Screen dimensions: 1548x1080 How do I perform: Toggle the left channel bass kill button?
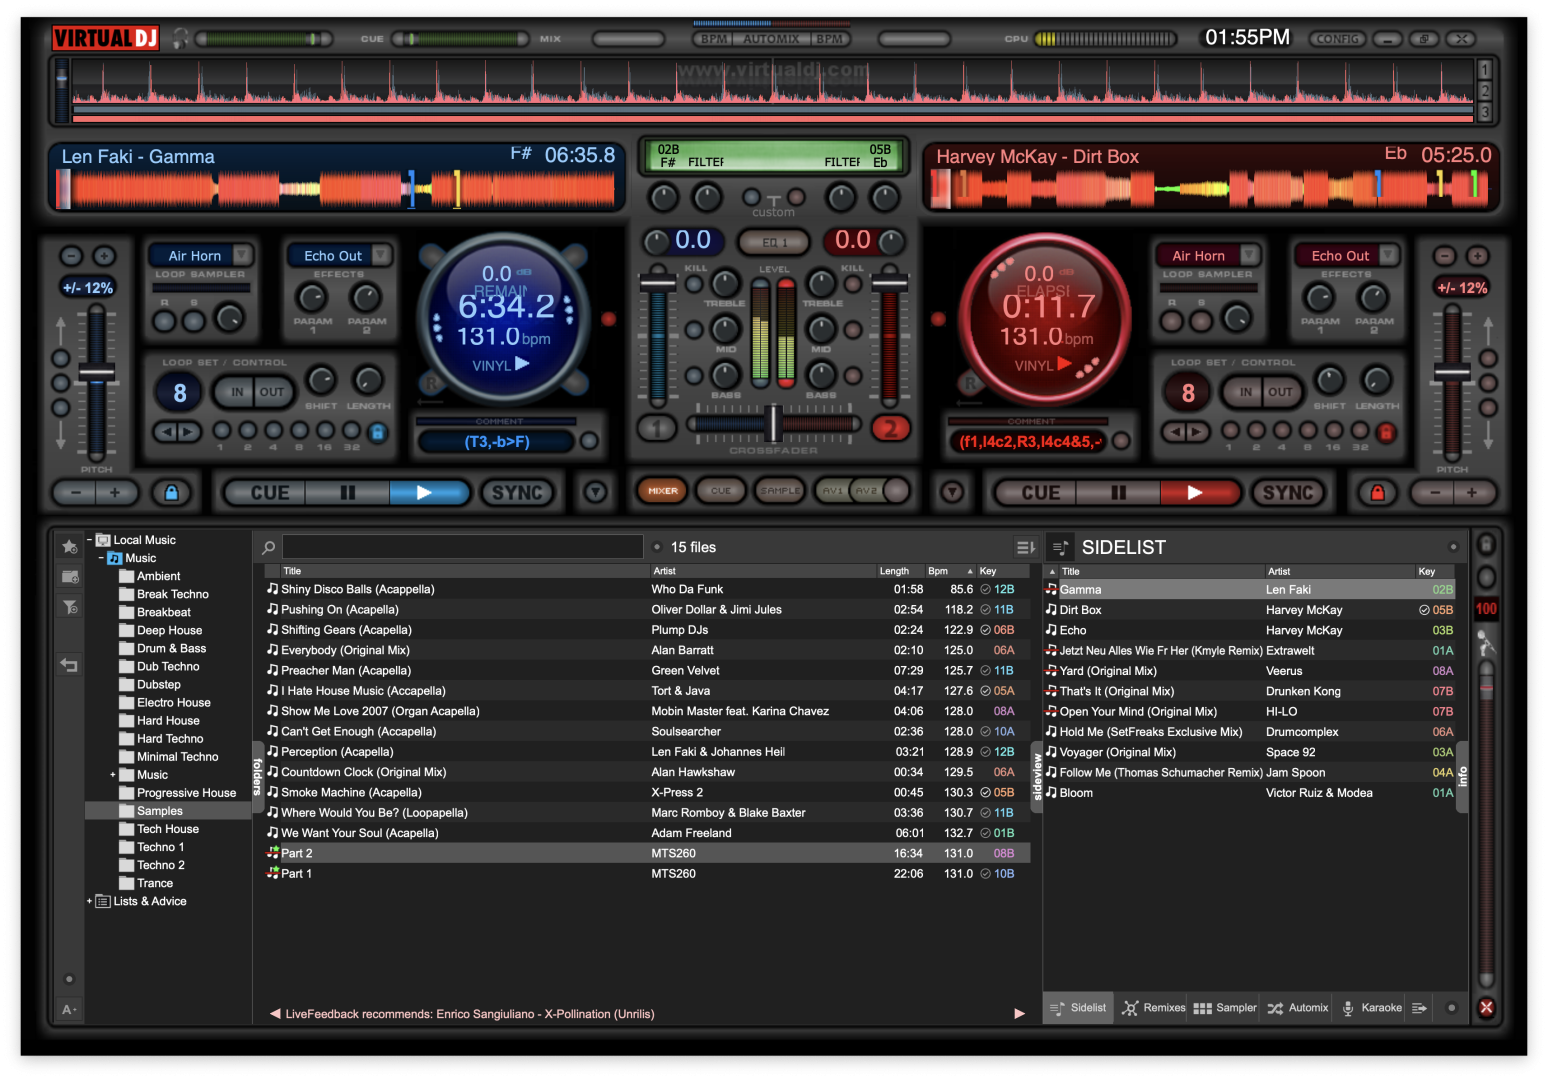point(693,376)
